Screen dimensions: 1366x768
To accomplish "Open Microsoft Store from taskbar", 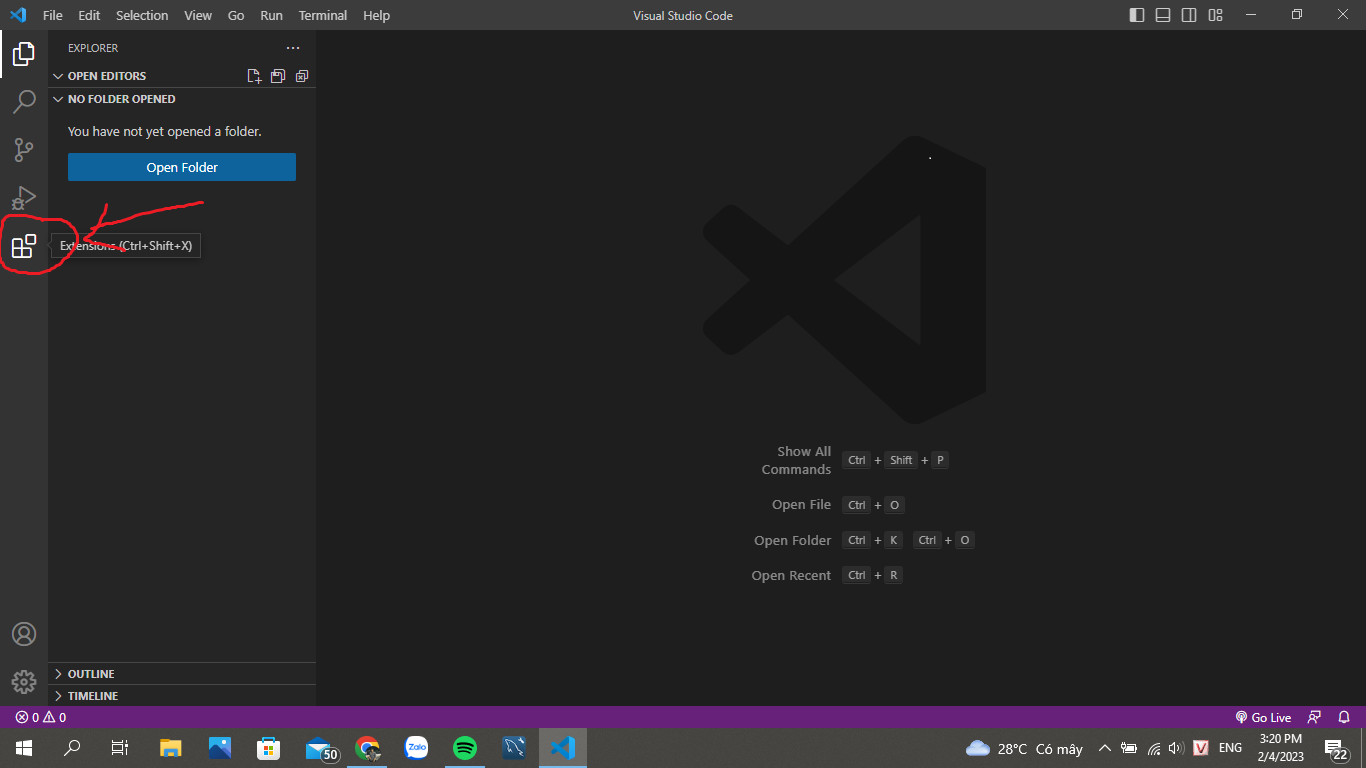I will (x=268, y=748).
